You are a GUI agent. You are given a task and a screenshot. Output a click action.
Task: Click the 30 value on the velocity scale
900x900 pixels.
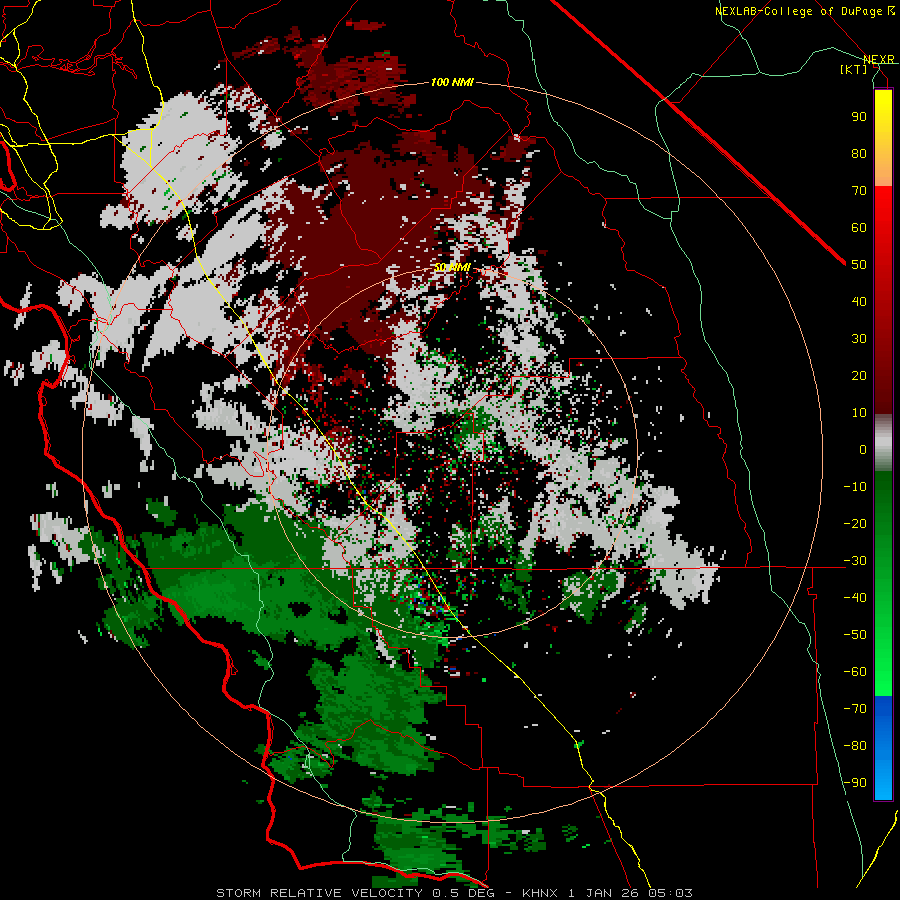[859, 339]
